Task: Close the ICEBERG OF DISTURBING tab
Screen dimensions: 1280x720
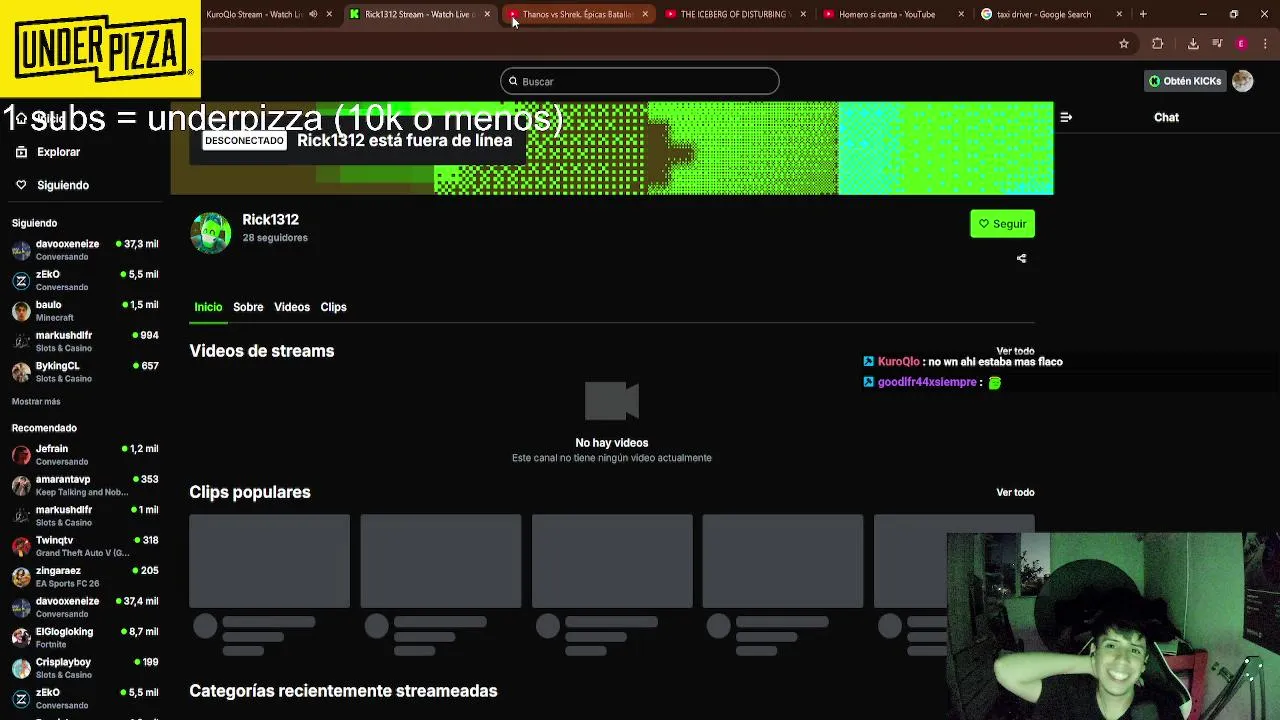Action: pyautogui.click(x=803, y=14)
